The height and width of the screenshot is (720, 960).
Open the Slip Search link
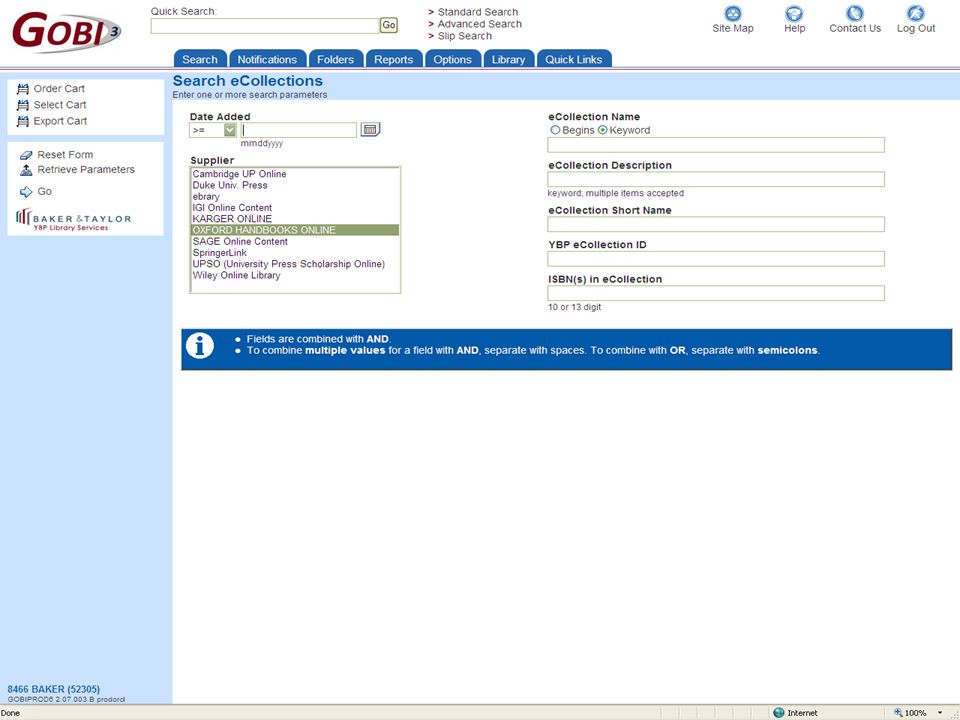[465, 36]
